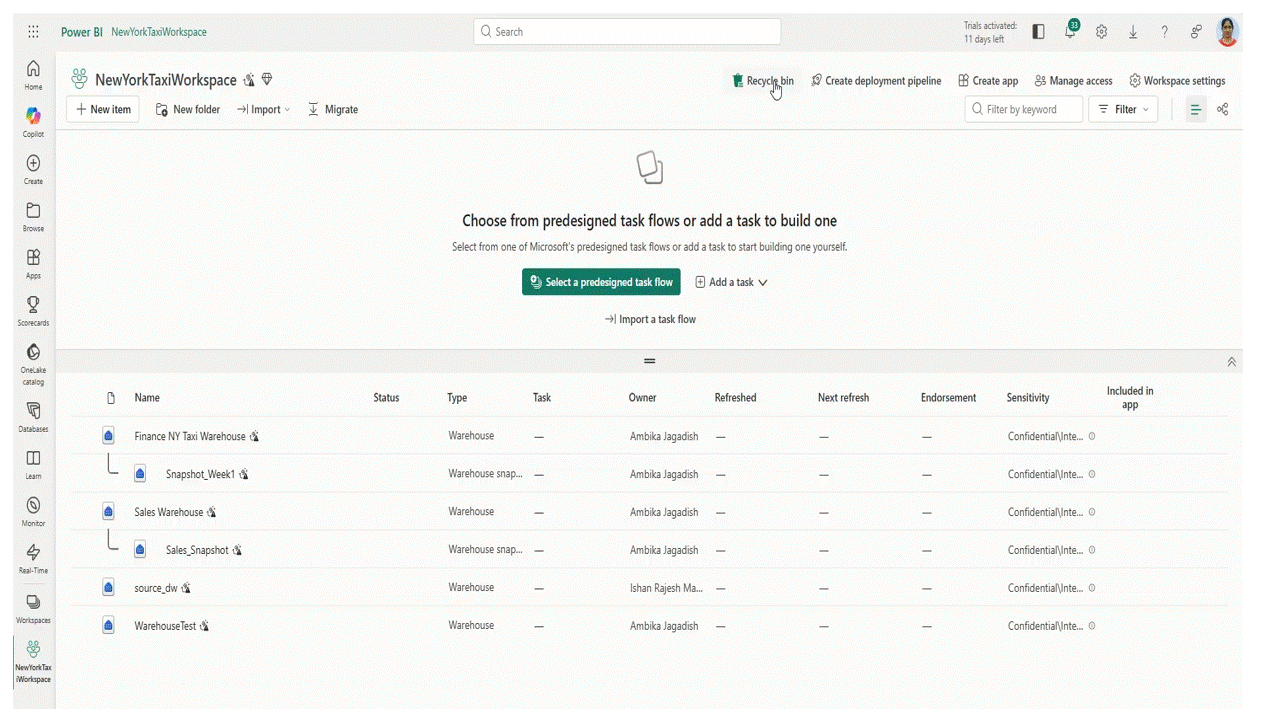
Task: Click the pane resize divider handle
Action: click(649, 361)
